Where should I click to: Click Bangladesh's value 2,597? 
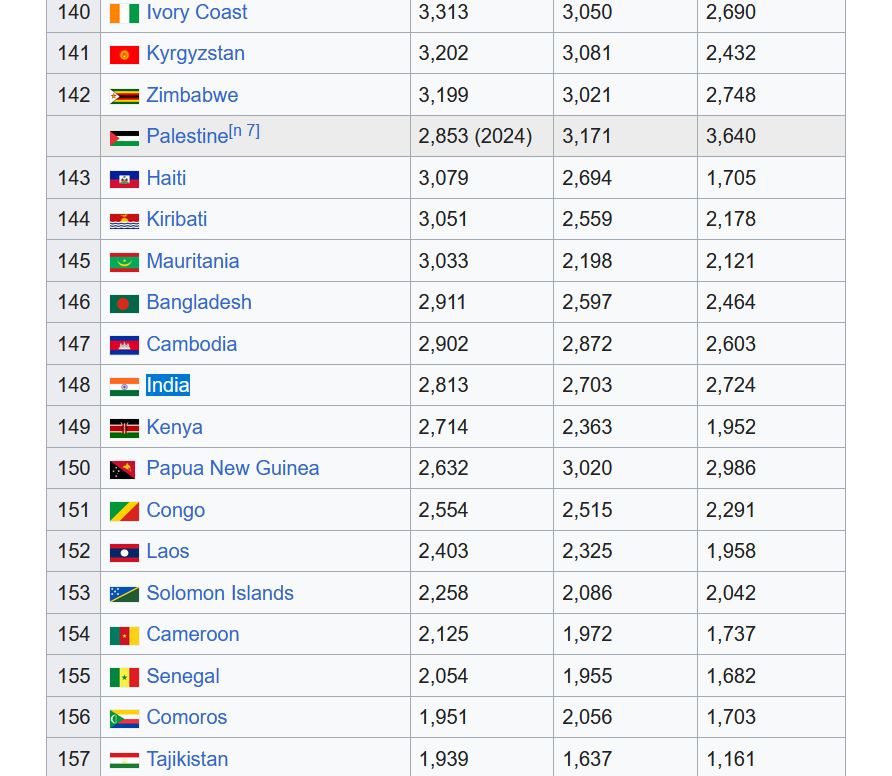pos(587,303)
